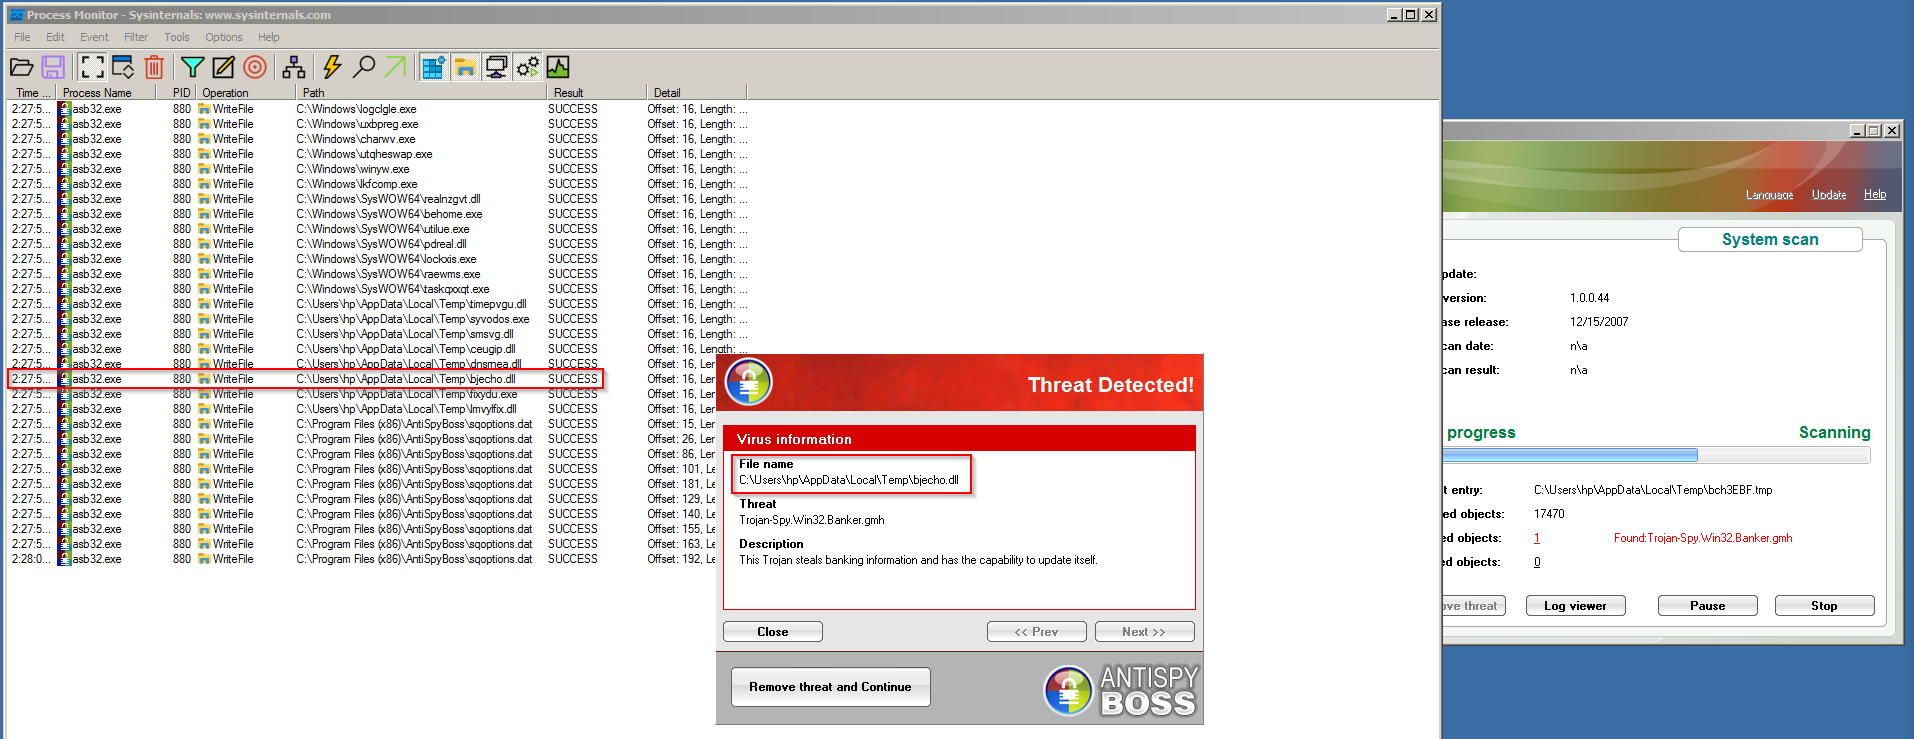Image resolution: width=1914 pixels, height=739 pixels.
Task: Click the Next >> button
Action: [1144, 632]
